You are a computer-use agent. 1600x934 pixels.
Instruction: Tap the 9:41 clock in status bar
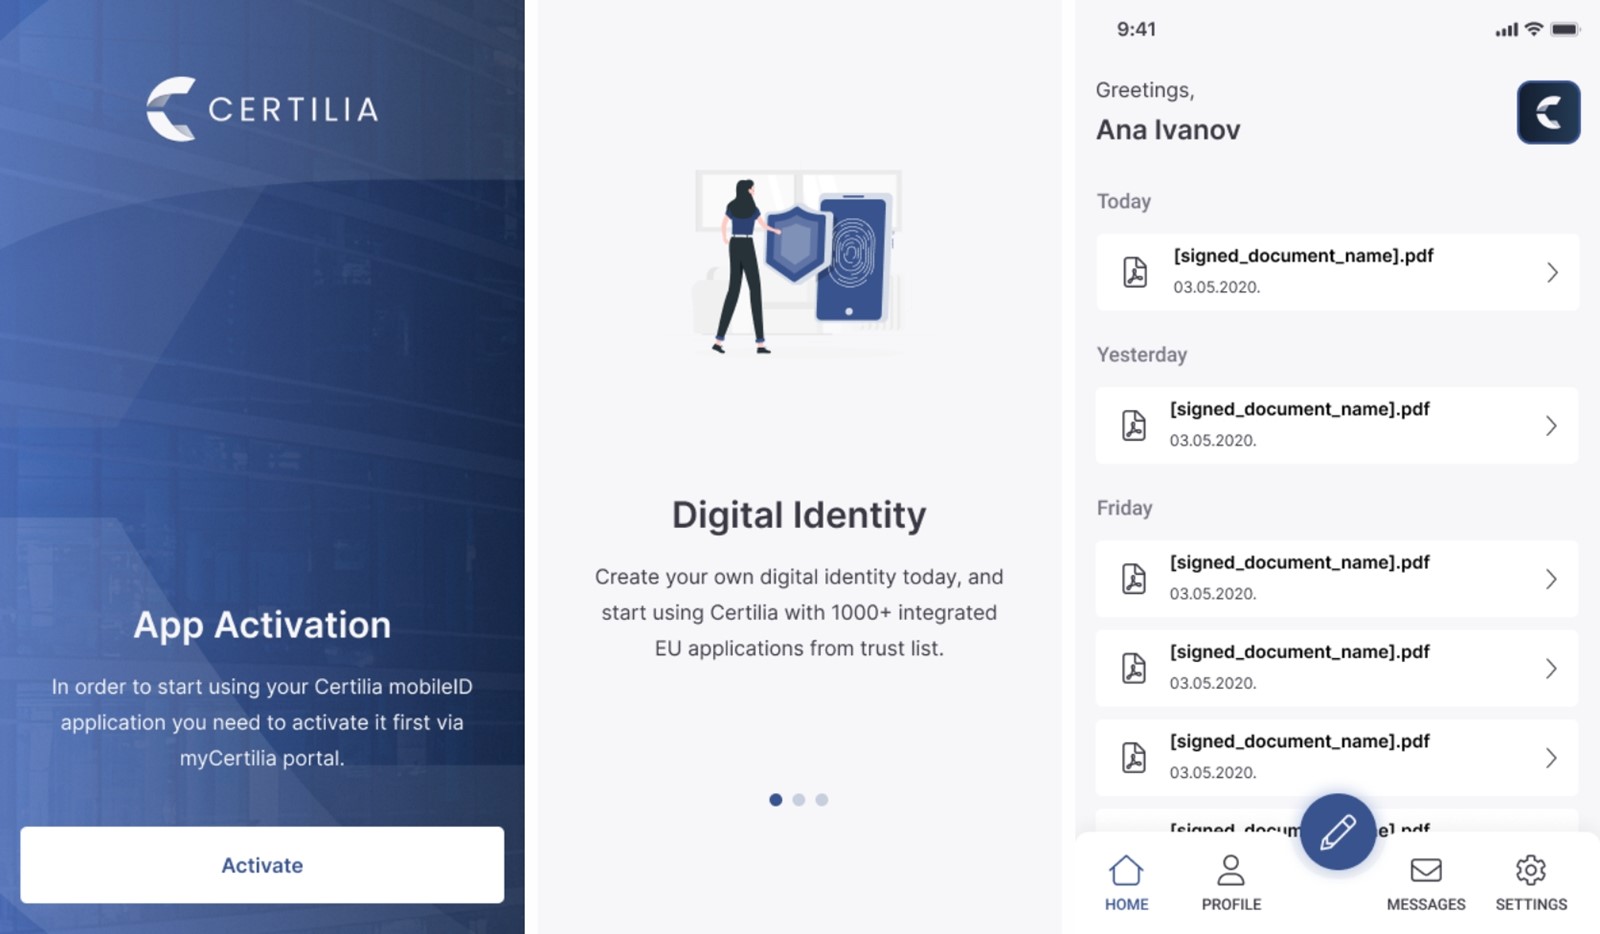tap(1136, 29)
